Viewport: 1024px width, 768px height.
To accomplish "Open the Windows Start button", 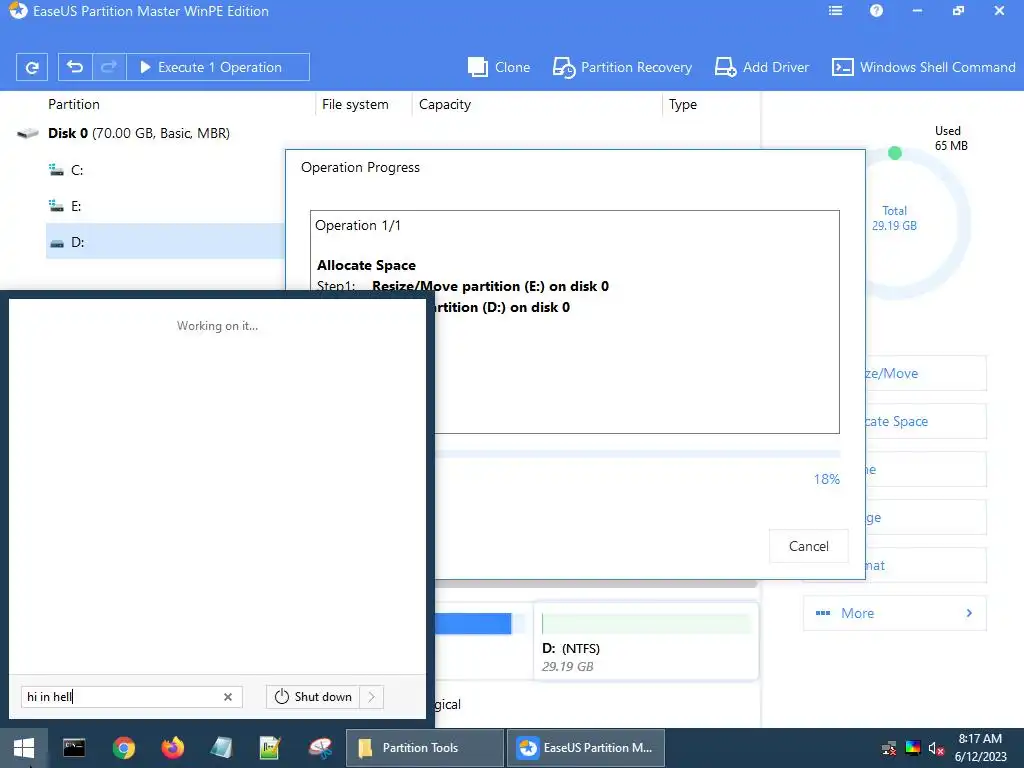I will [x=24, y=748].
